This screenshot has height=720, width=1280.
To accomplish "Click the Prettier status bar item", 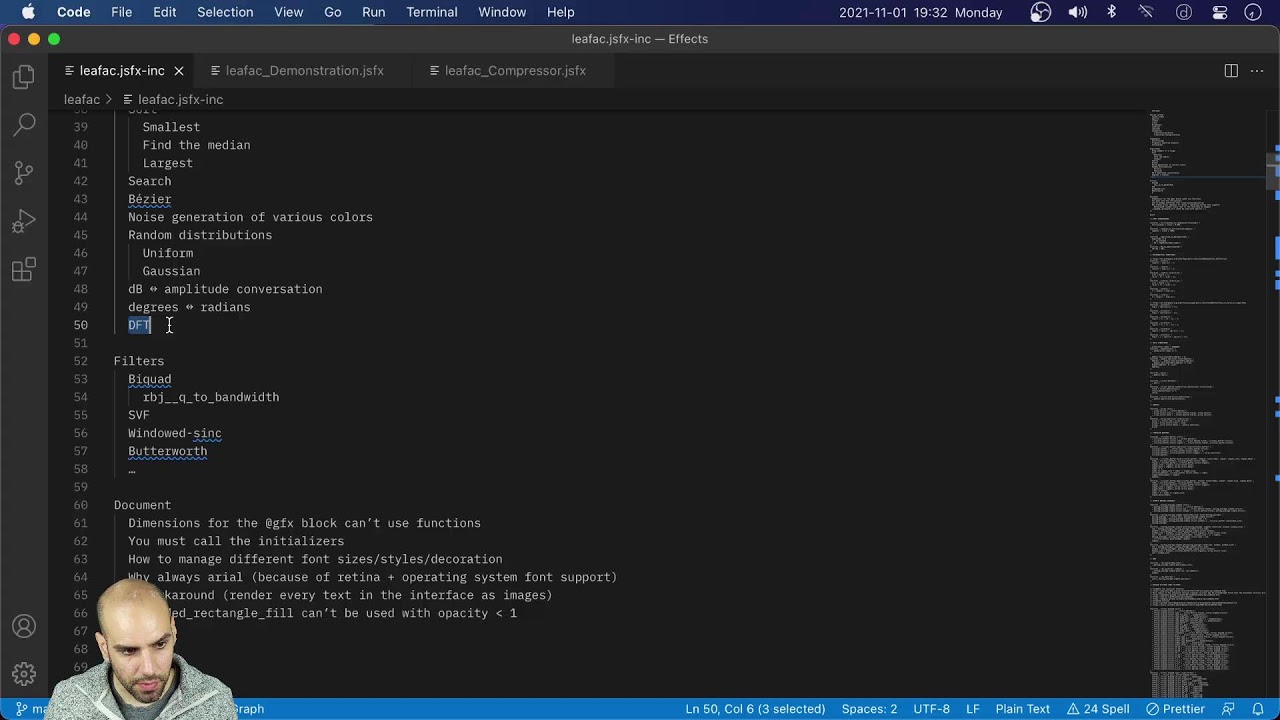I will coord(1175,709).
